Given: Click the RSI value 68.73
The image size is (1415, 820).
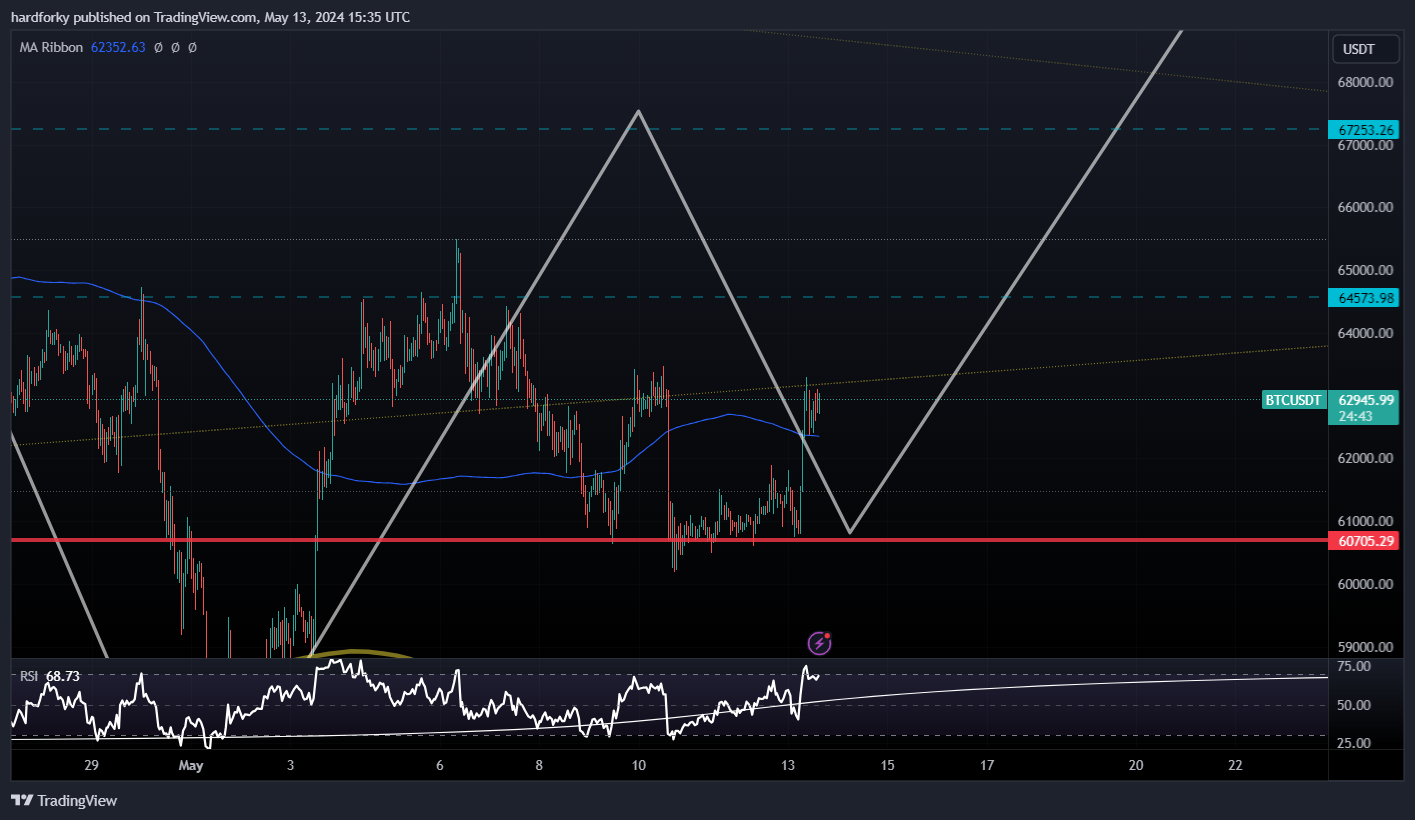Looking at the screenshot, I should [x=63, y=676].
